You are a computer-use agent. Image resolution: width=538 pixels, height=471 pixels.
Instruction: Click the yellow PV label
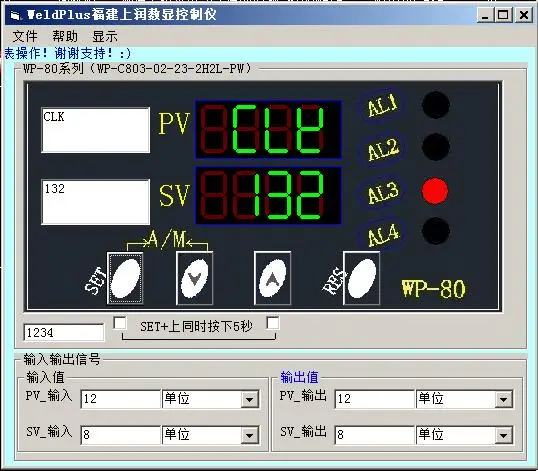pyautogui.click(x=174, y=123)
